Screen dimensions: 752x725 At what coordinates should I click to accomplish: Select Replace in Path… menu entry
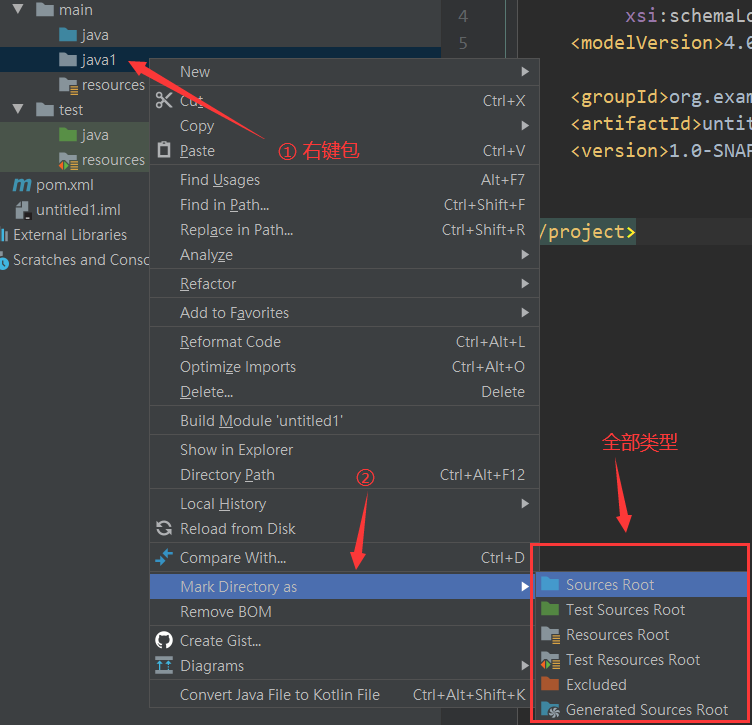[x=344, y=229]
